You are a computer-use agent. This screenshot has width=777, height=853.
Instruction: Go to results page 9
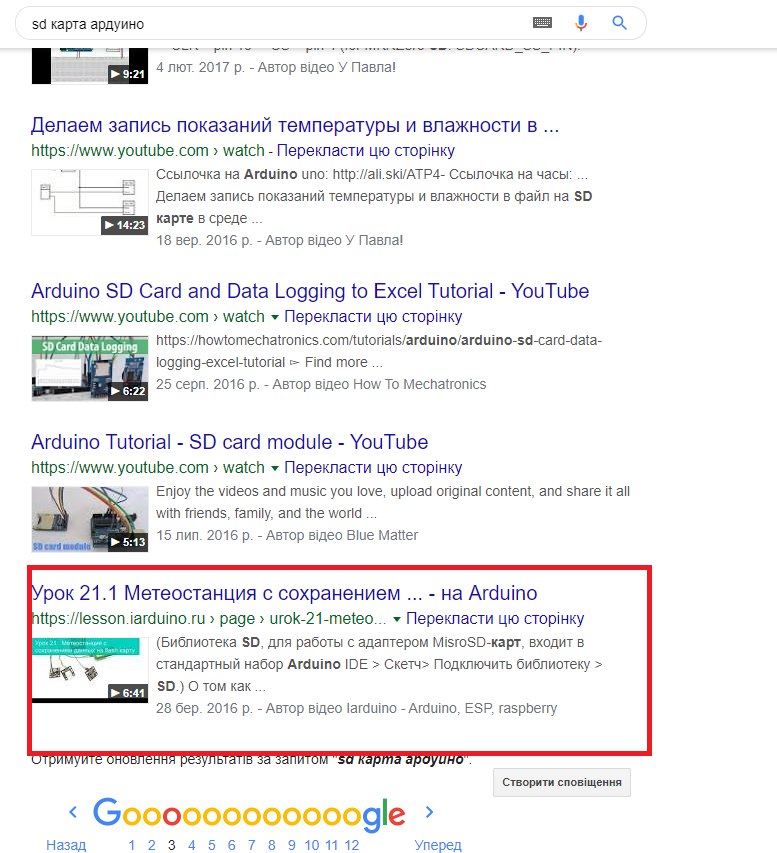pos(292,845)
